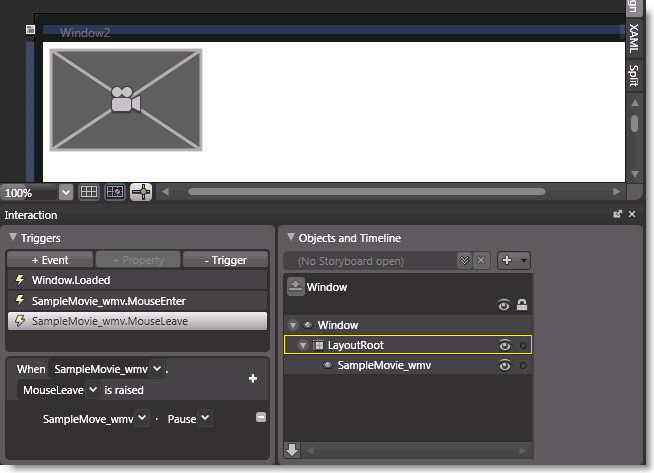The image size is (654, 473).
Task: Click the No Storyboard open field
Action: click(370, 261)
